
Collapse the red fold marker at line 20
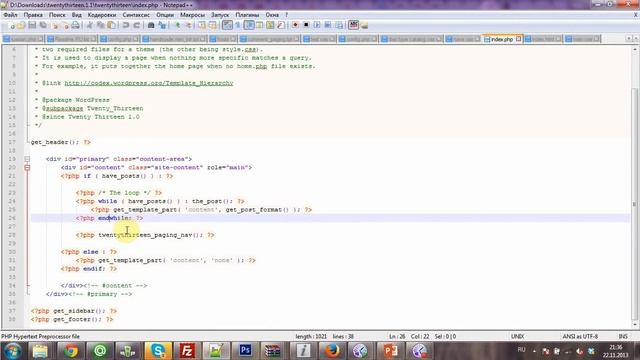(27, 168)
